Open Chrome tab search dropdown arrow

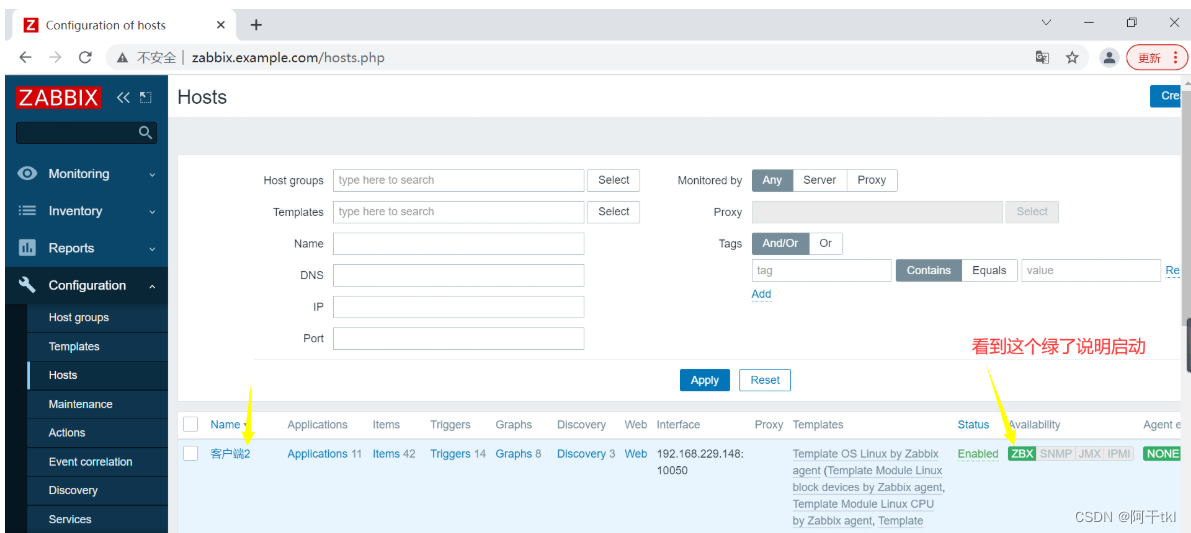click(1046, 23)
